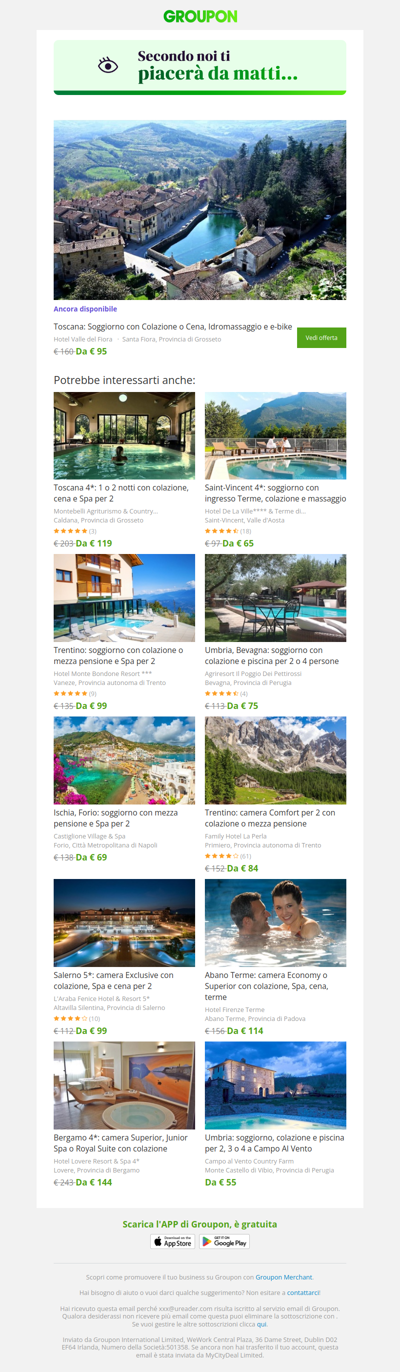Image resolution: width=400 pixels, height=1372 pixels.
Task: View the Salerno 5* hotel night image
Action: click(124, 923)
